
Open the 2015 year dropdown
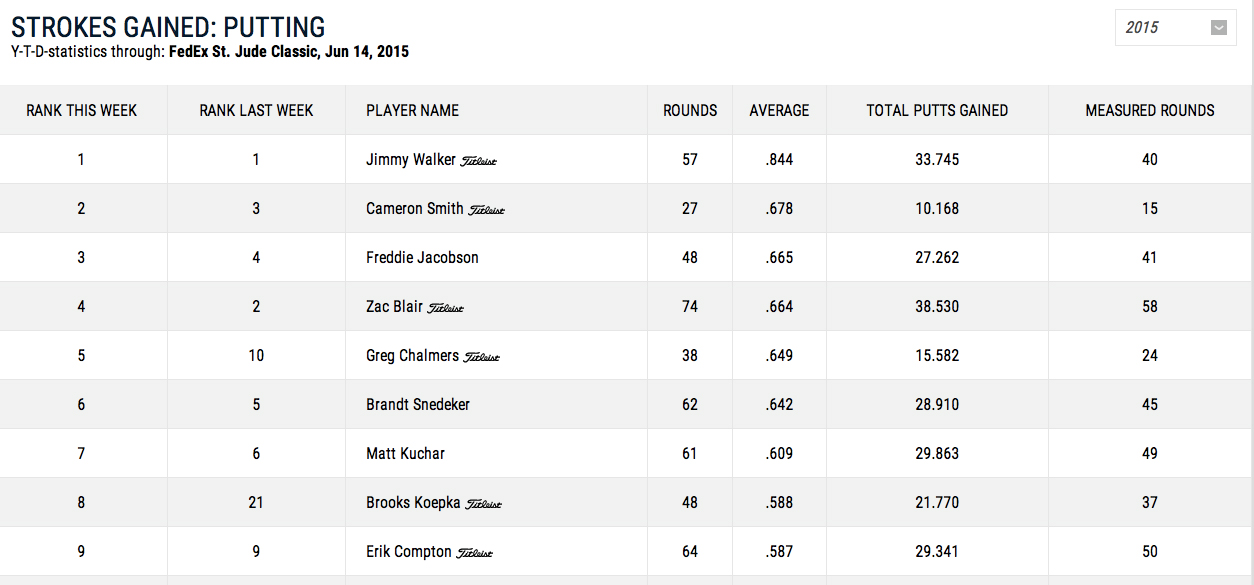click(1175, 28)
